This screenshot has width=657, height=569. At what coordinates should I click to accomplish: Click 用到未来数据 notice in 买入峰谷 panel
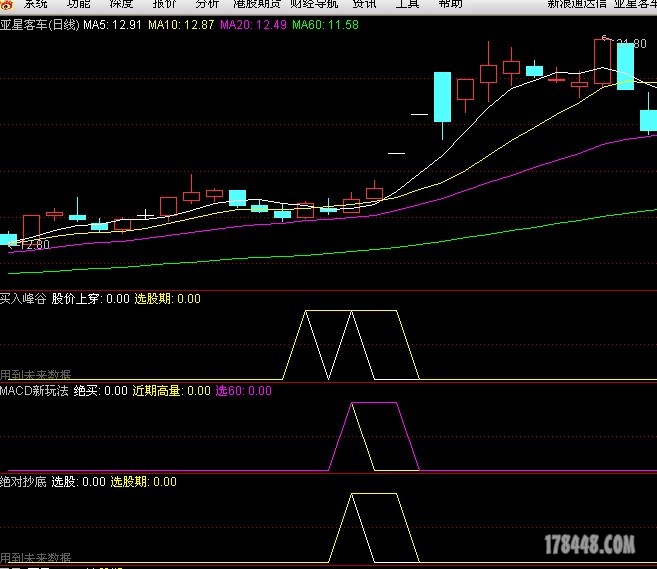tap(36, 374)
